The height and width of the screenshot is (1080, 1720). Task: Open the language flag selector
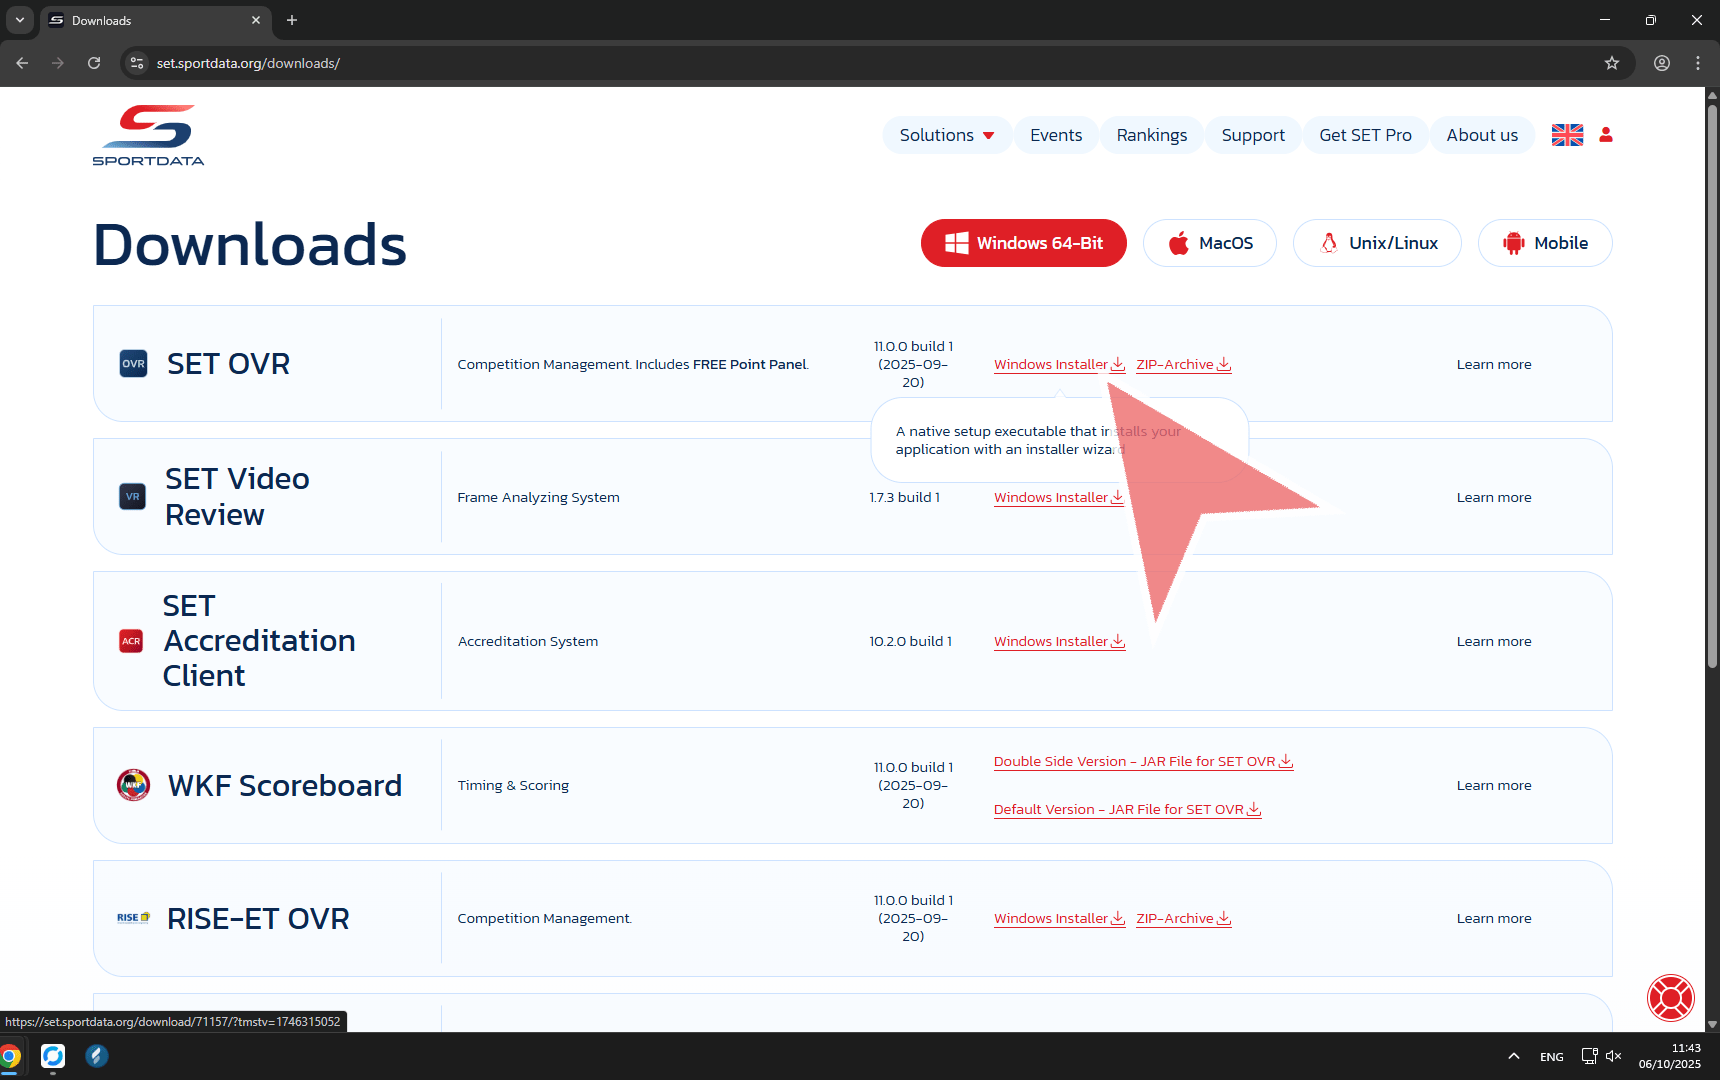click(1567, 135)
